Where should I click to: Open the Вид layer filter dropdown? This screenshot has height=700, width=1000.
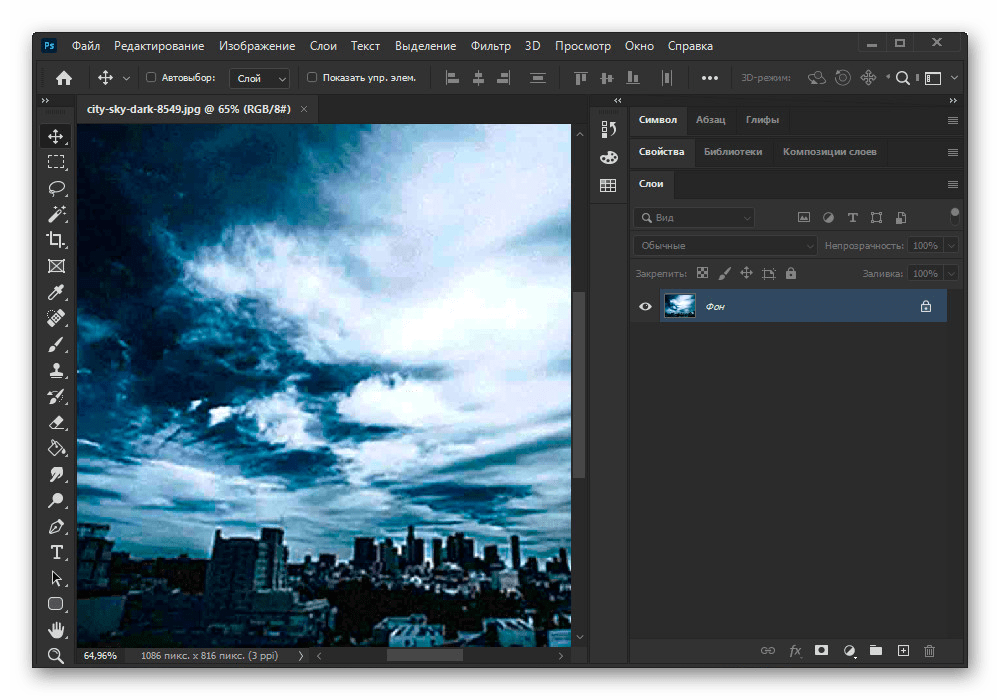click(694, 217)
